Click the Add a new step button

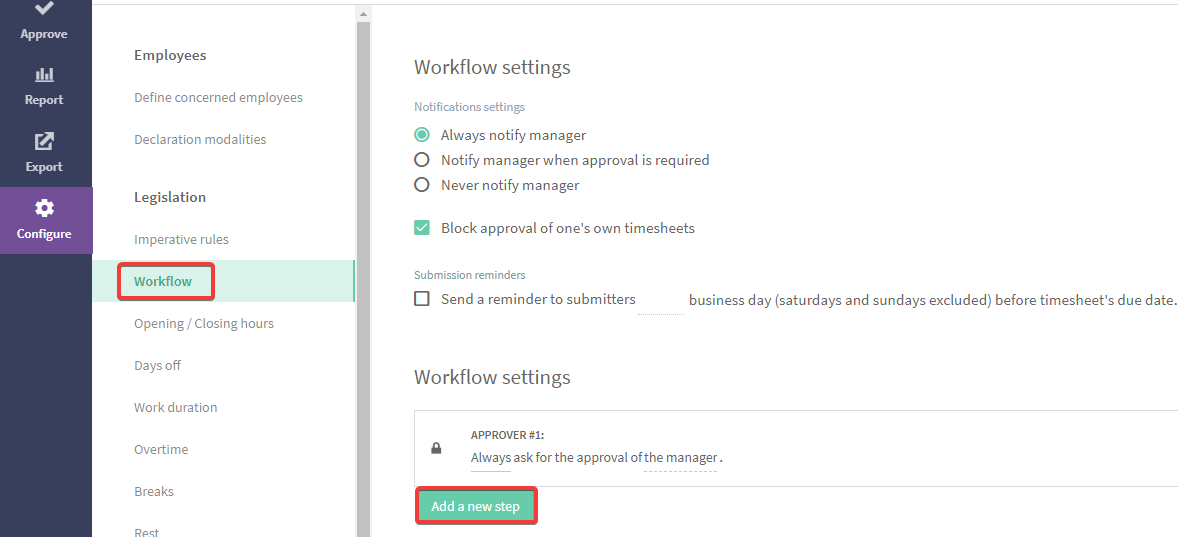[476, 506]
